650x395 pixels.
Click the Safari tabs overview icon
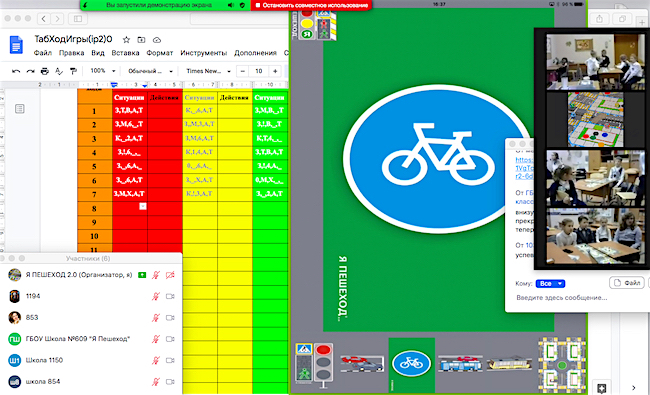coord(622,19)
